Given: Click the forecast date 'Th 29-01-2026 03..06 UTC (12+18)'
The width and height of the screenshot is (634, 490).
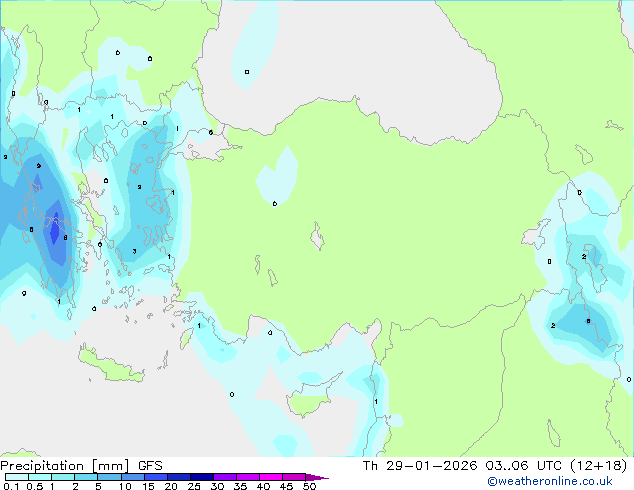Looking at the screenshot, I should click(495, 466).
